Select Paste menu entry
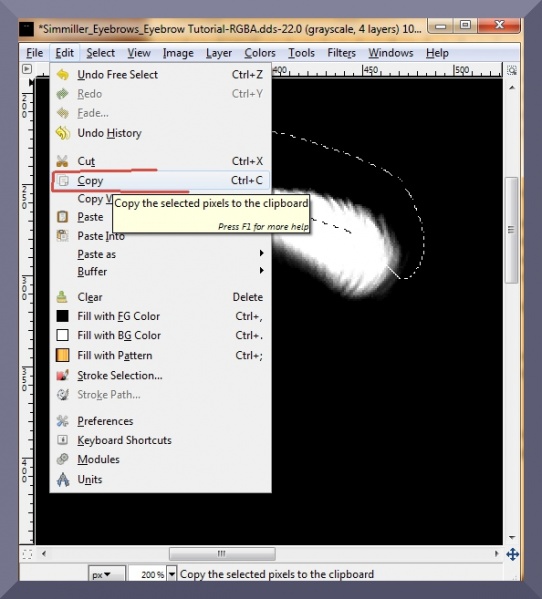This screenshot has width=542, height=599. (x=90, y=217)
